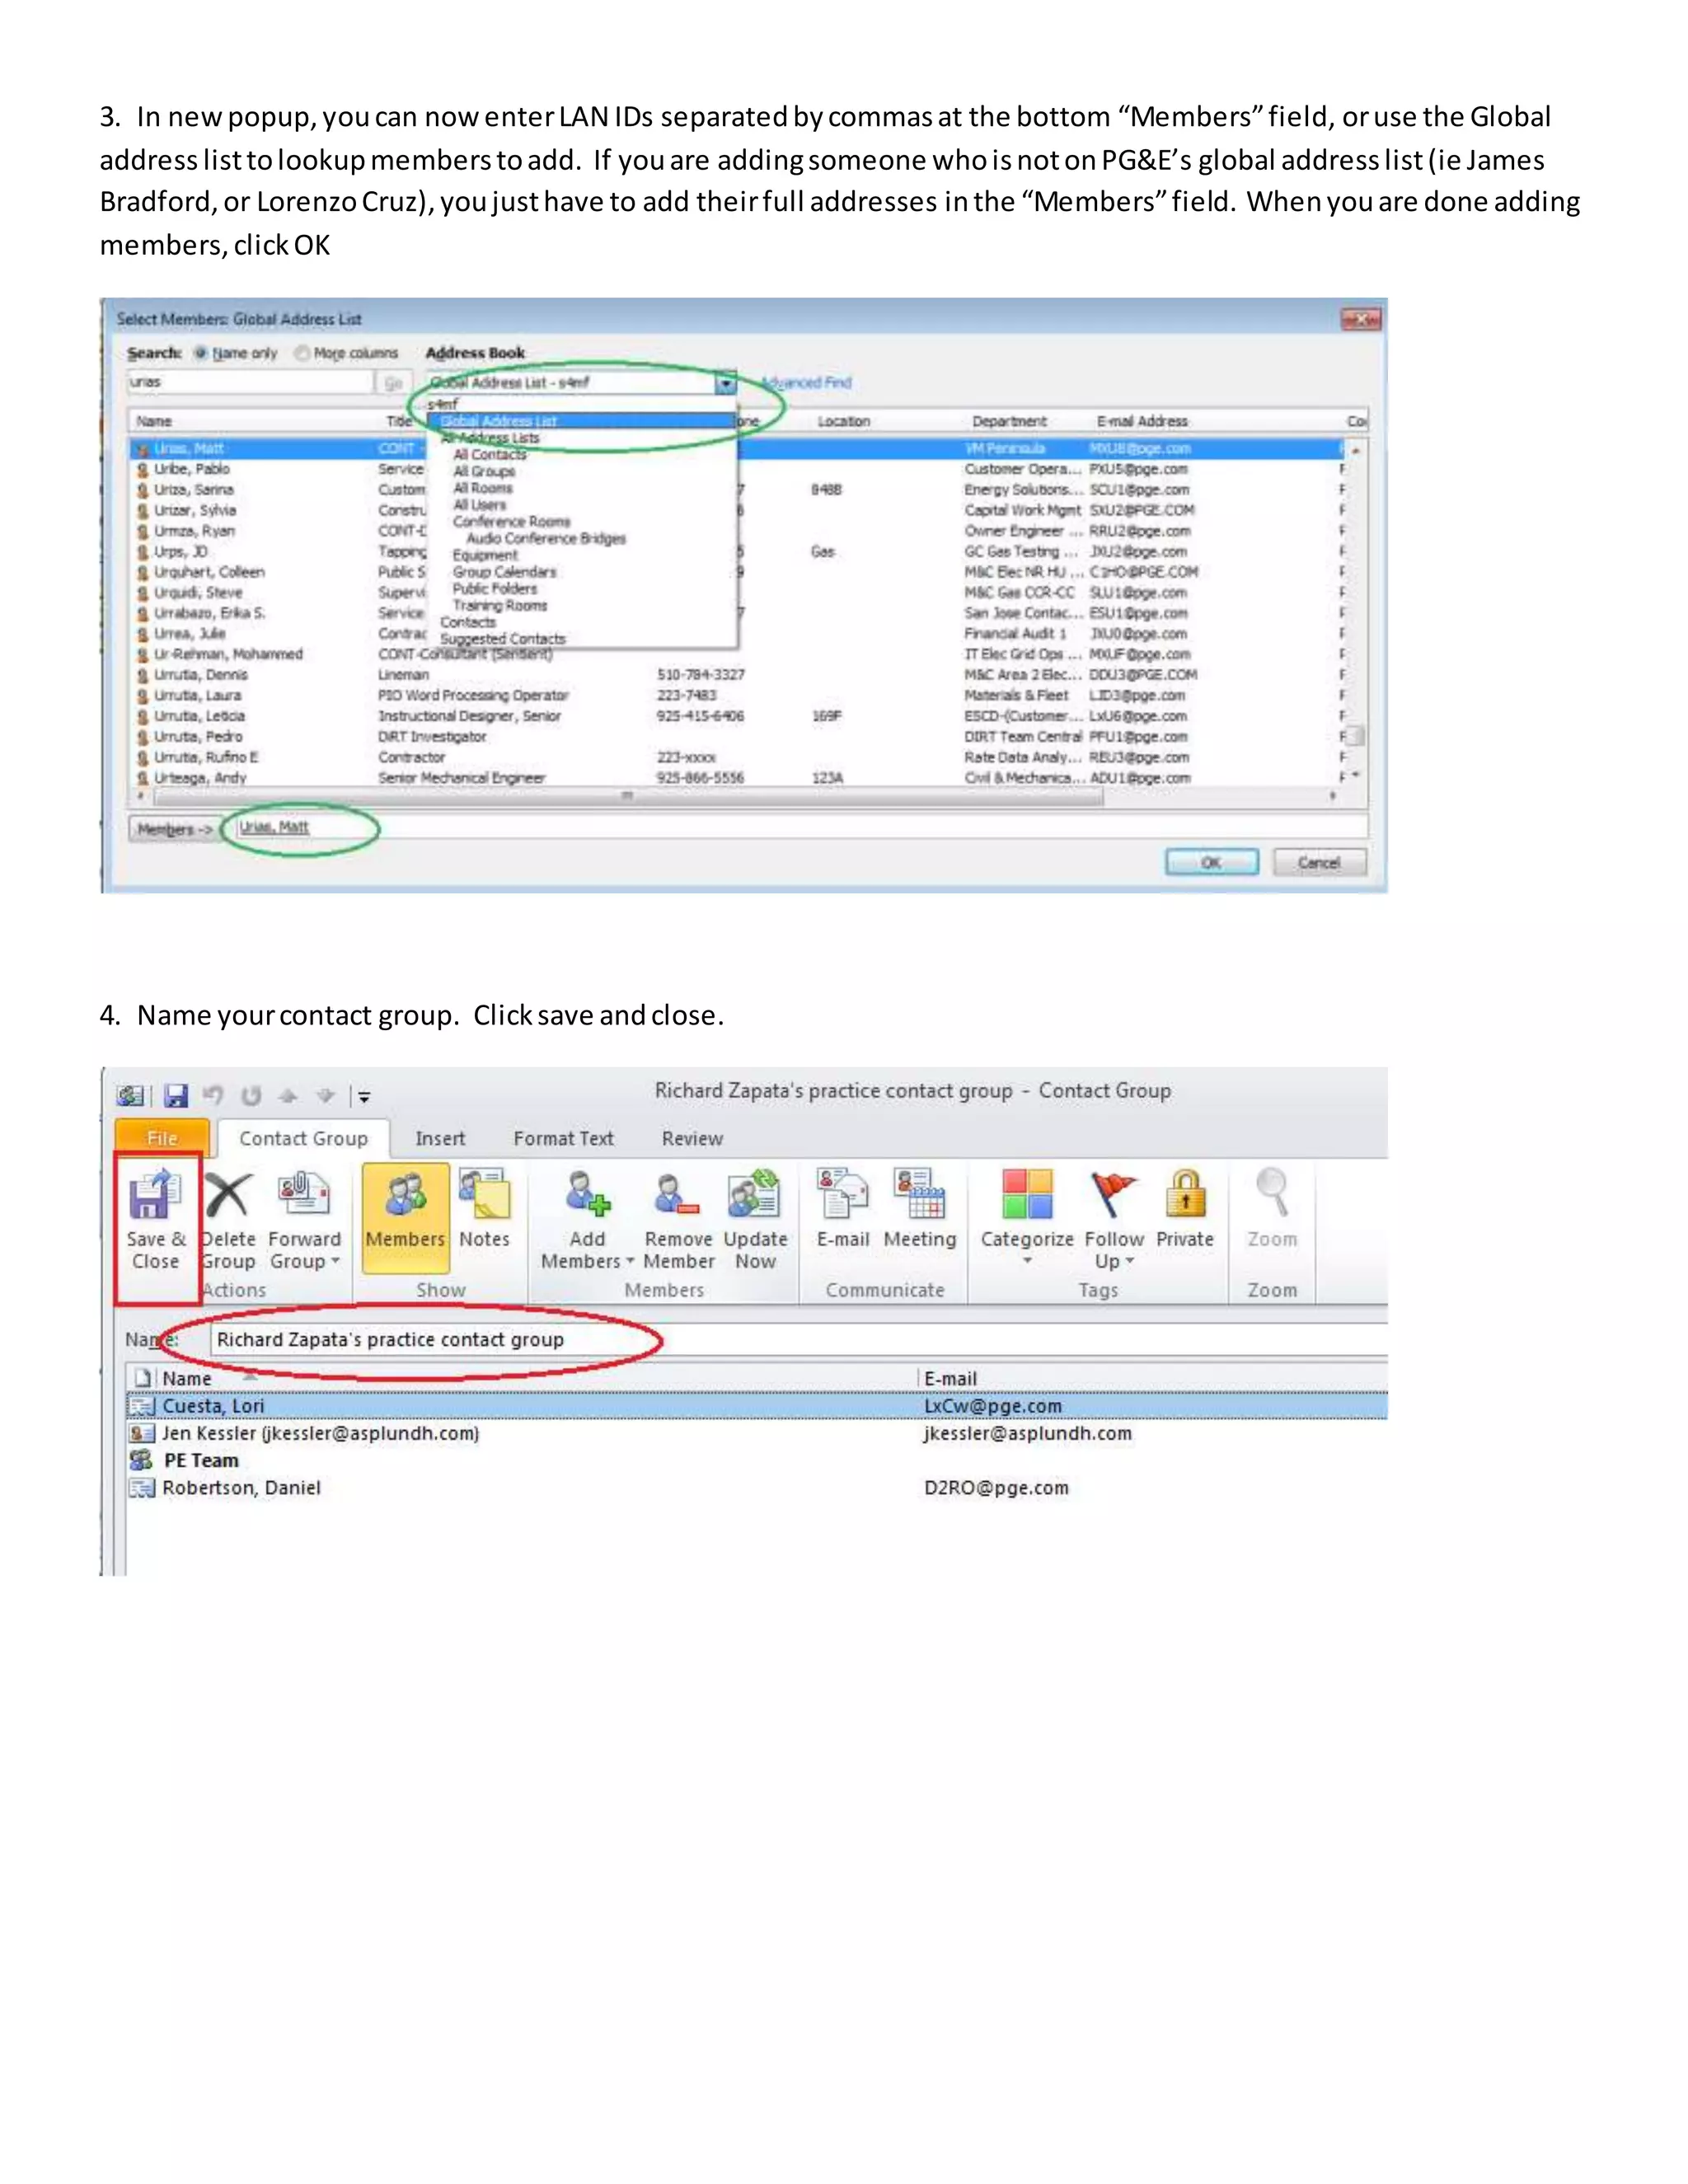The width and height of the screenshot is (1688, 2184).
Task: Click the Delete Group icon
Action: tap(228, 1195)
